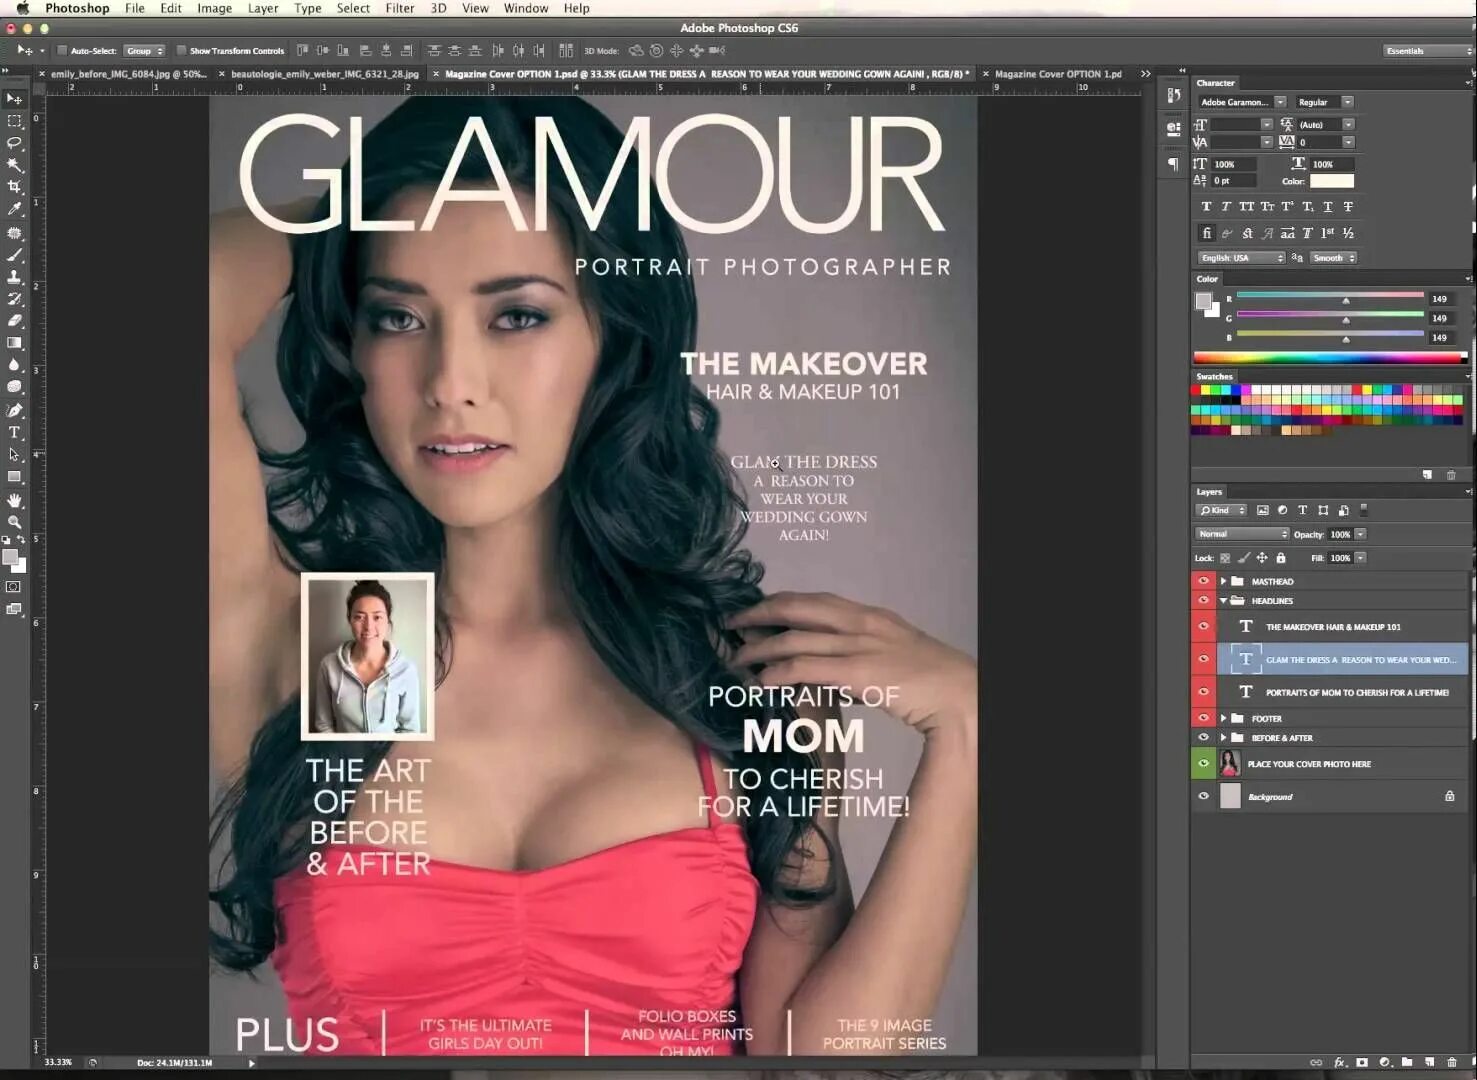Pick the Magic Wand tool
The width and height of the screenshot is (1477, 1080).
[x=14, y=165]
